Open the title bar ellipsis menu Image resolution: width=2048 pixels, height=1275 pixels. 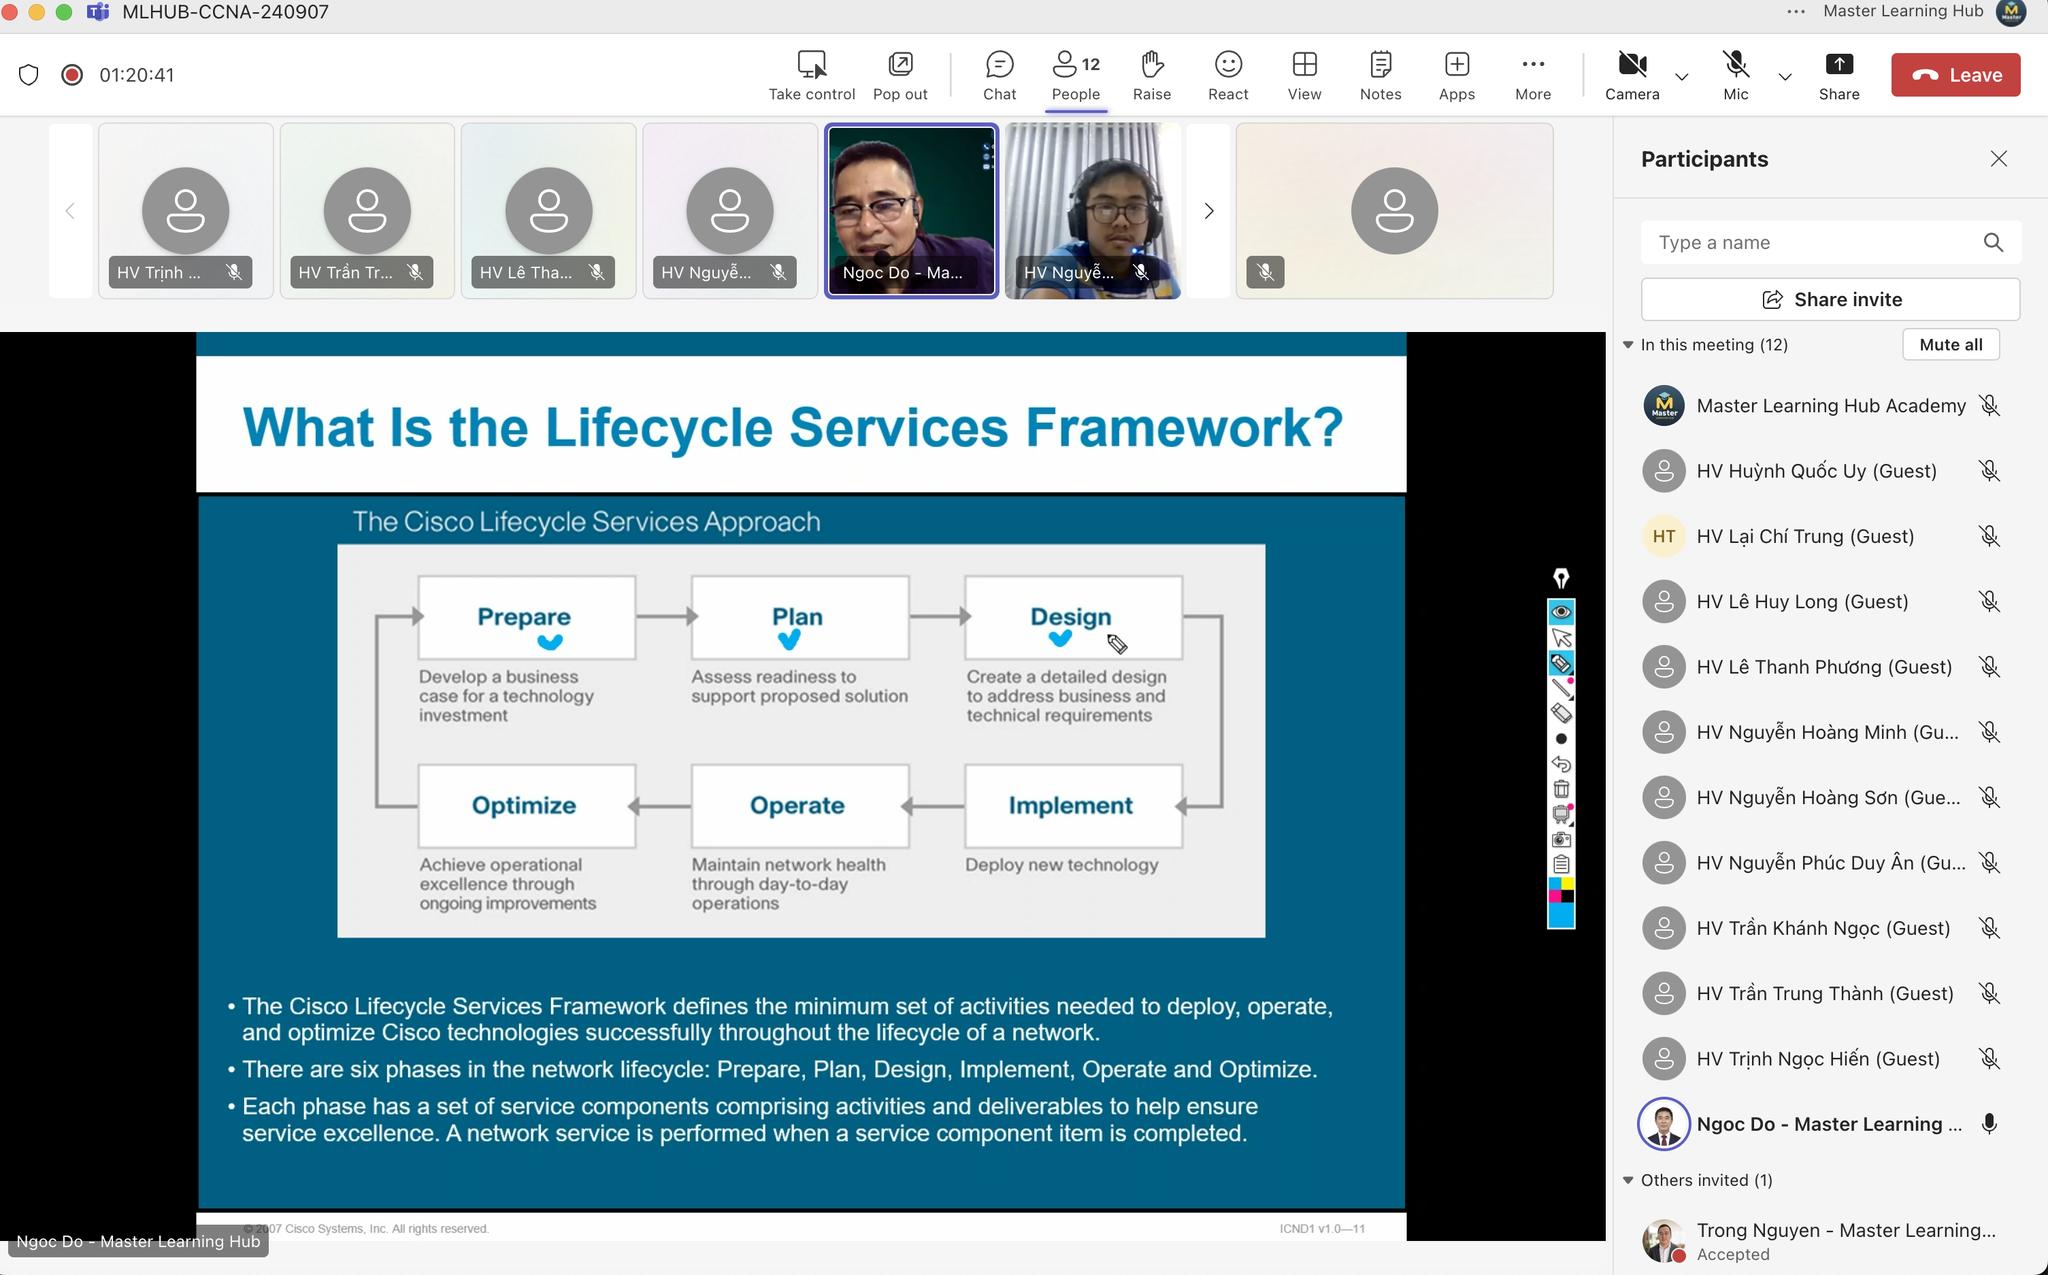pos(1796,12)
